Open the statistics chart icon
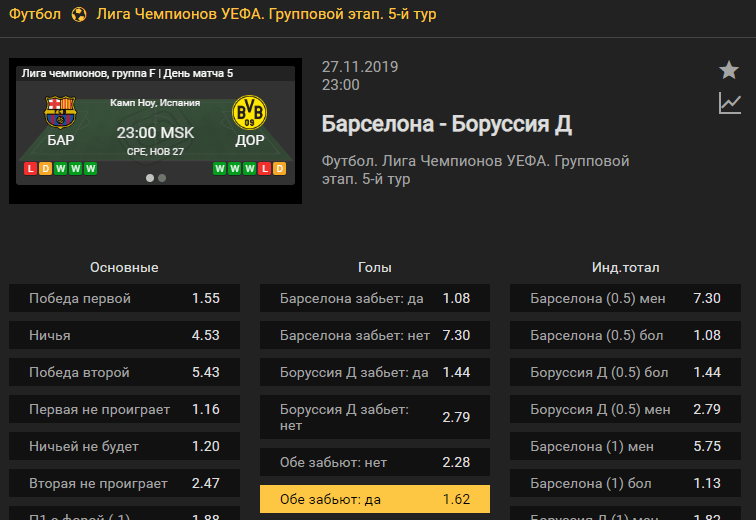 pyautogui.click(x=729, y=103)
